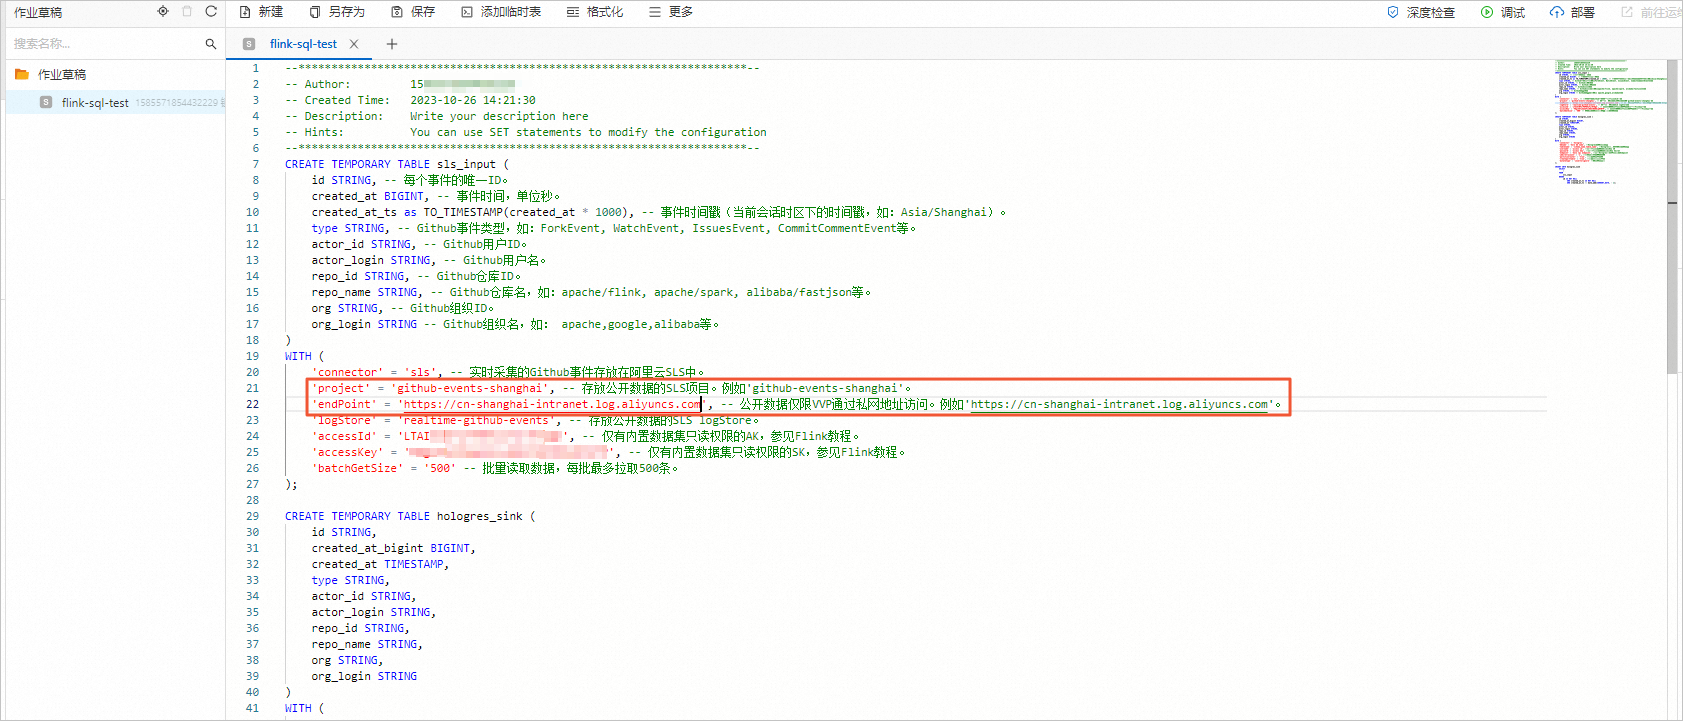Image resolution: width=1683 pixels, height=721 pixels.
Task: Click the 'Created Time' comment line
Action: pos(410,100)
